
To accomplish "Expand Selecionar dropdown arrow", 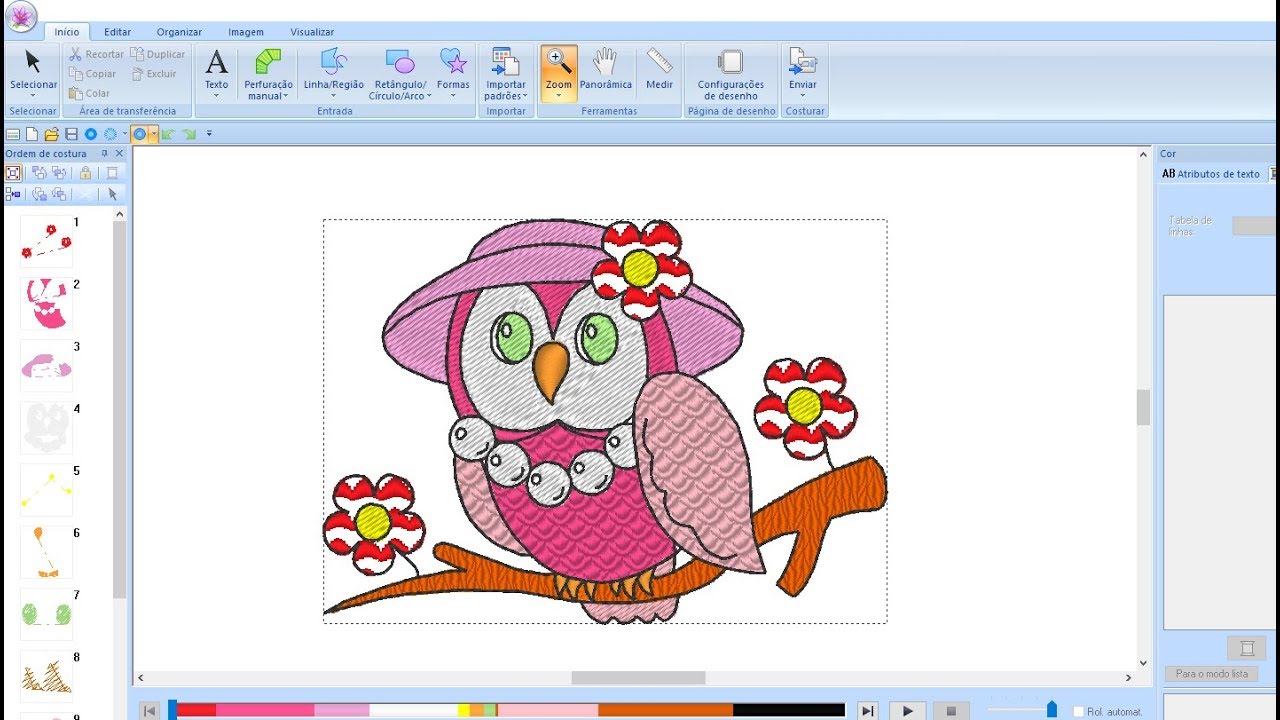I will pos(33,97).
